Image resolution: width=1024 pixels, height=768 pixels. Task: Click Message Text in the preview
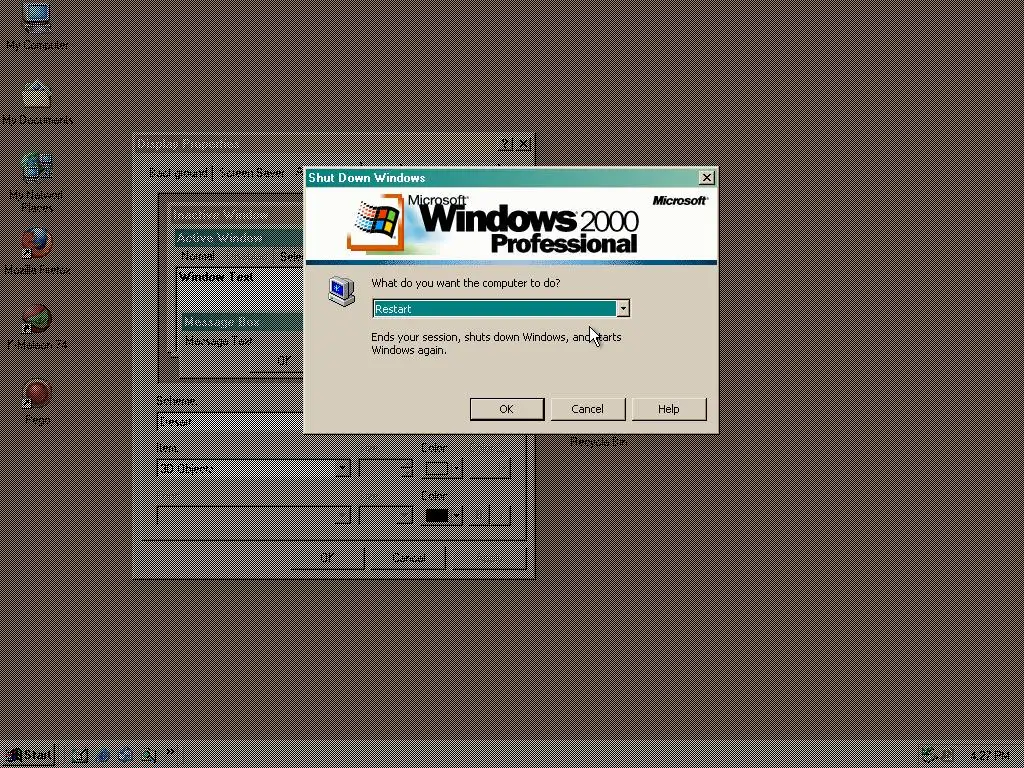coord(219,341)
